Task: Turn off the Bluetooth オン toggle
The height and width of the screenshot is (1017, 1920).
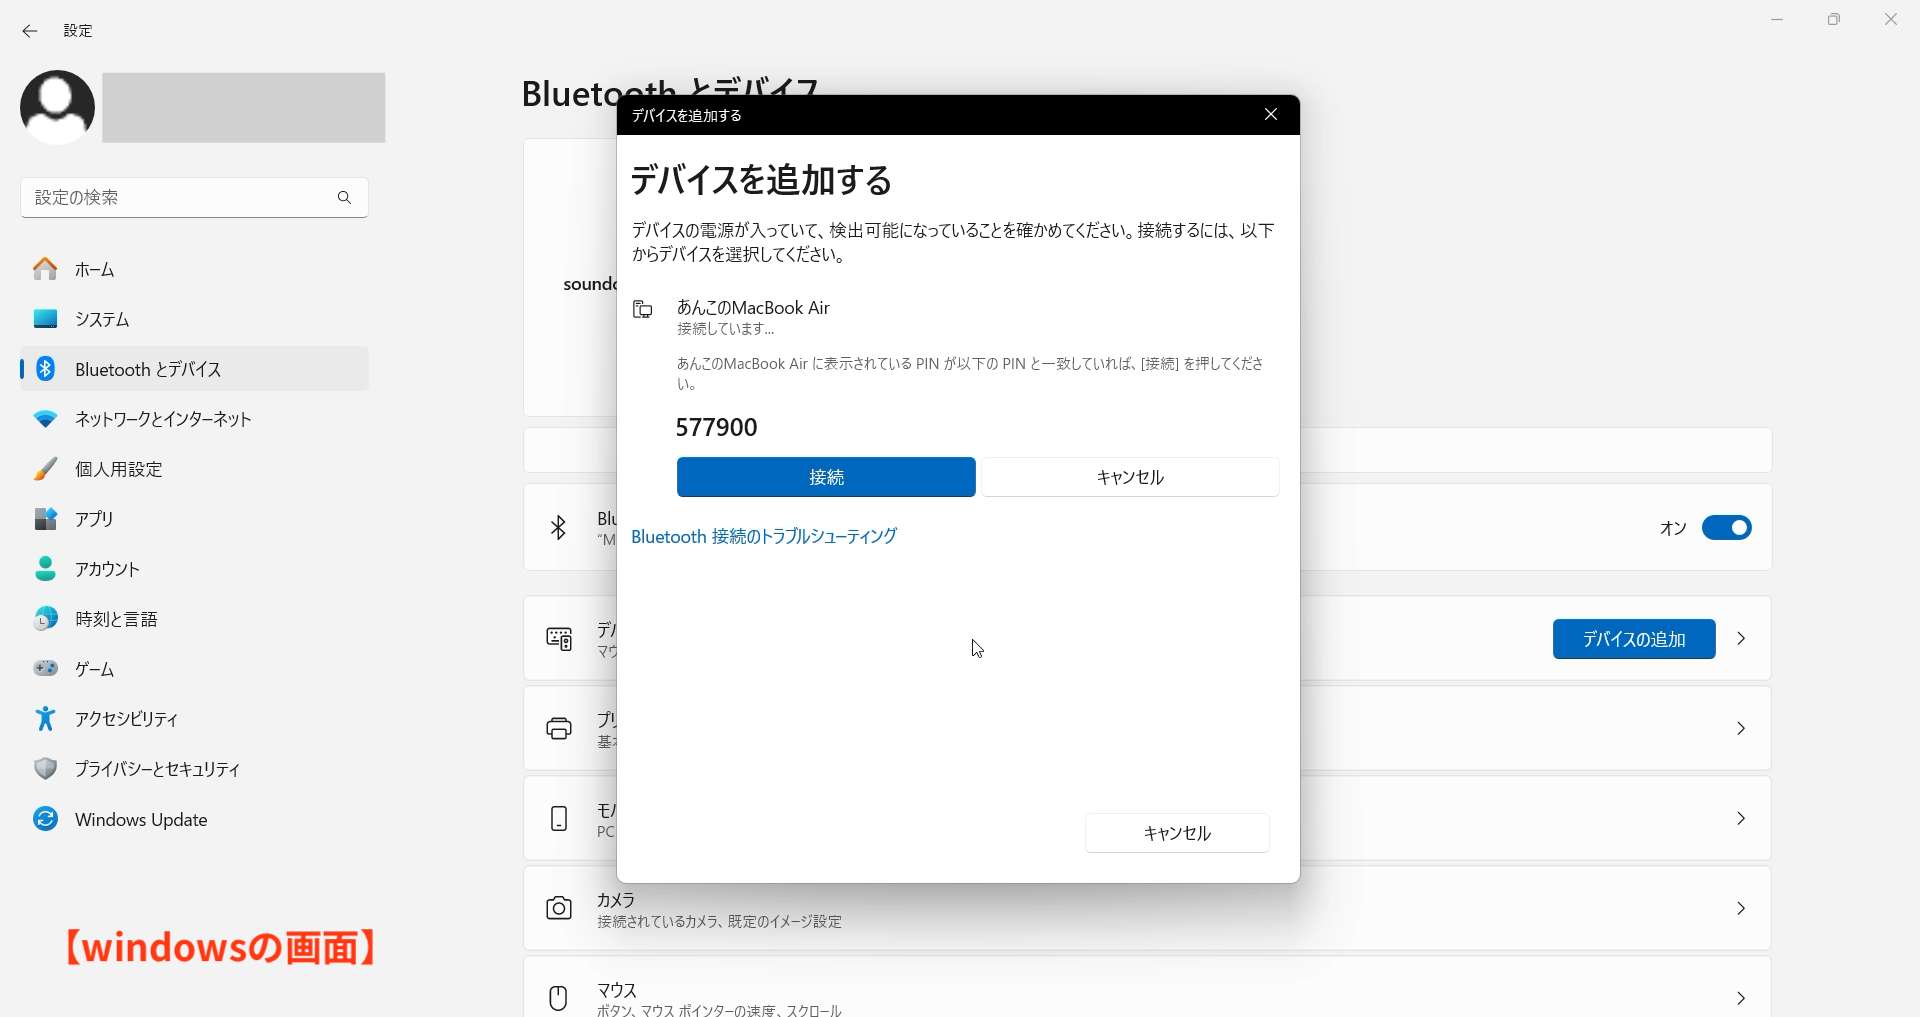Action: [1727, 527]
